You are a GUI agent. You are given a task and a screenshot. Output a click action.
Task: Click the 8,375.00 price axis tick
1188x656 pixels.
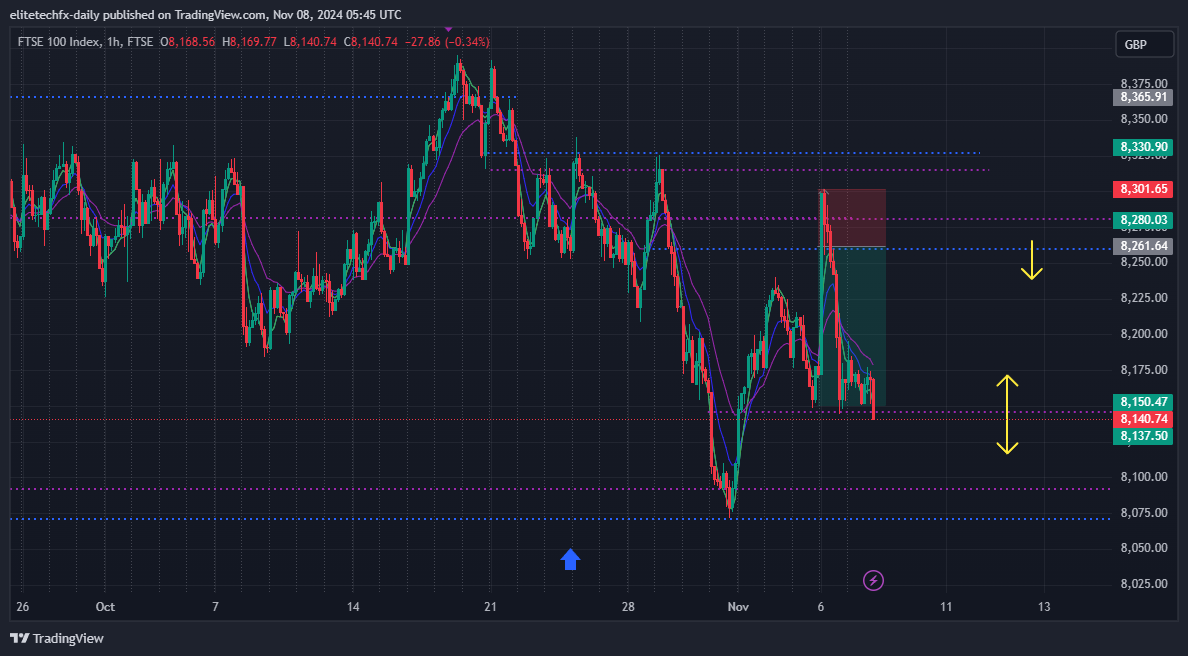[x=1144, y=84]
